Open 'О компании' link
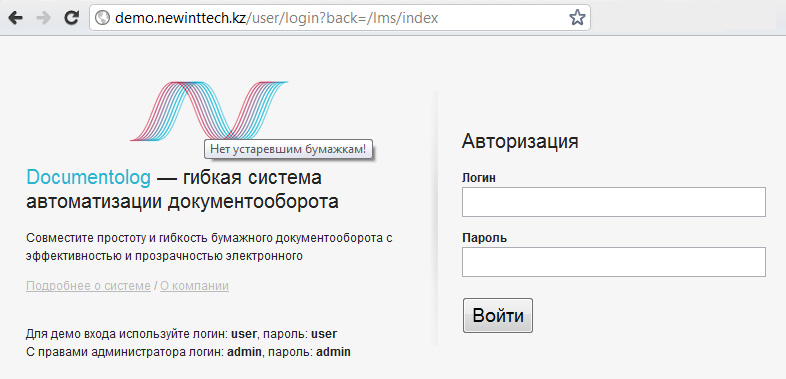The height and width of the screenshot is (379, 786). [x=194, y=286]
